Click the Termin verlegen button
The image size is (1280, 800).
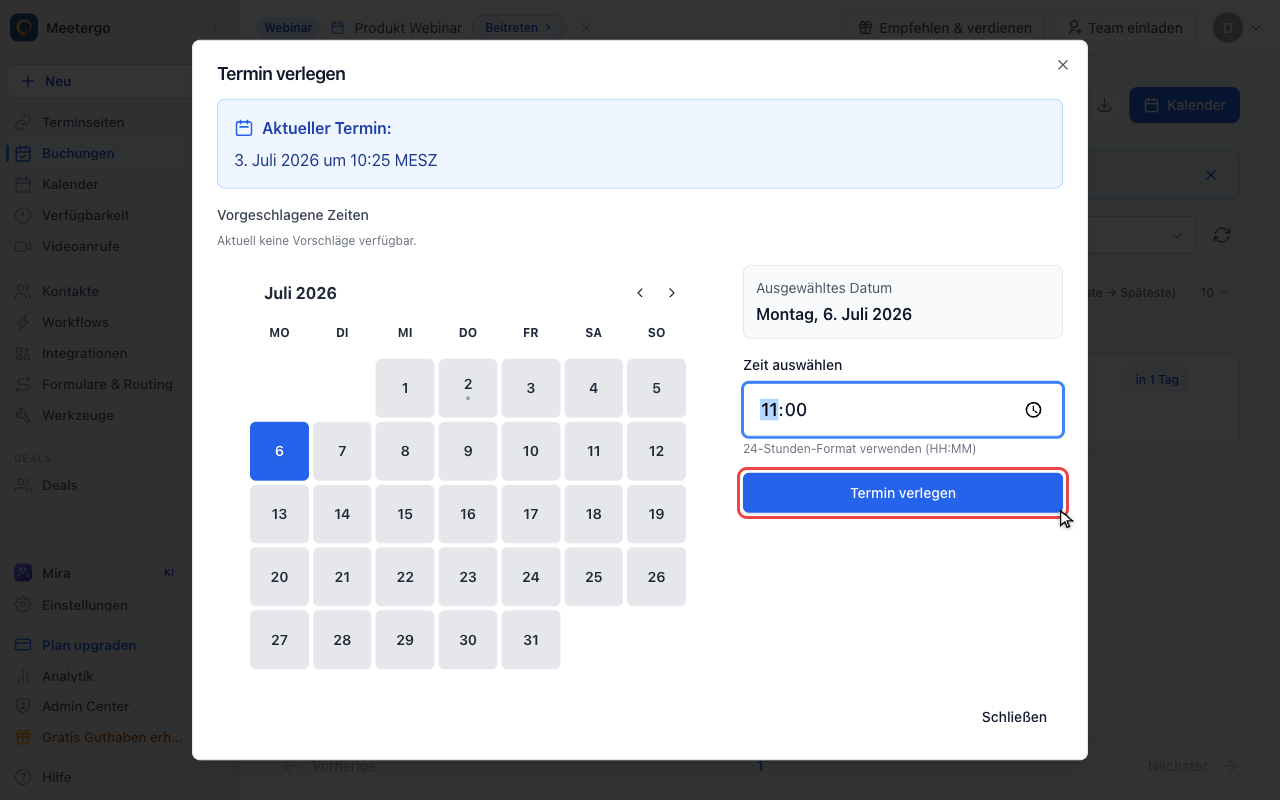tap(903, 493)
